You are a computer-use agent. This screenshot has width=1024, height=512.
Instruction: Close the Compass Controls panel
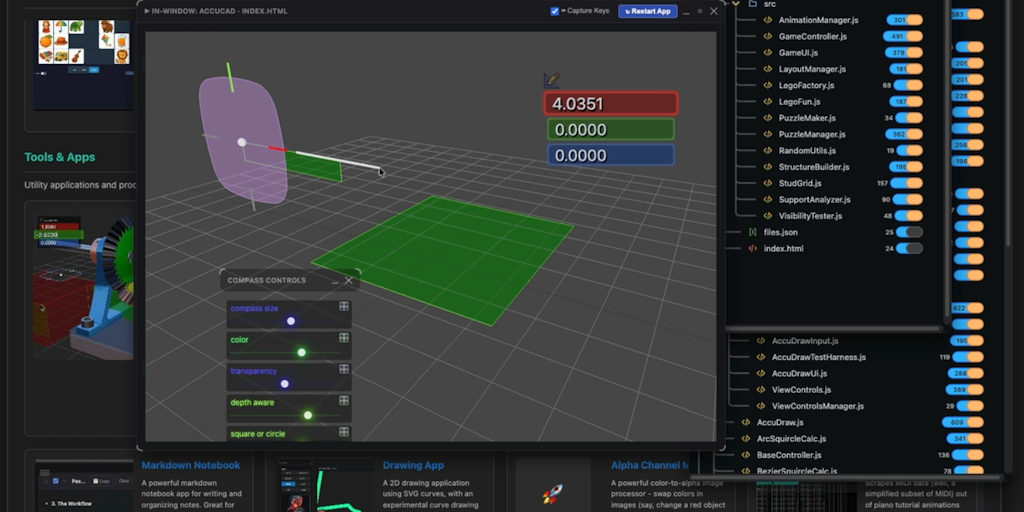[x=349, y=280]
